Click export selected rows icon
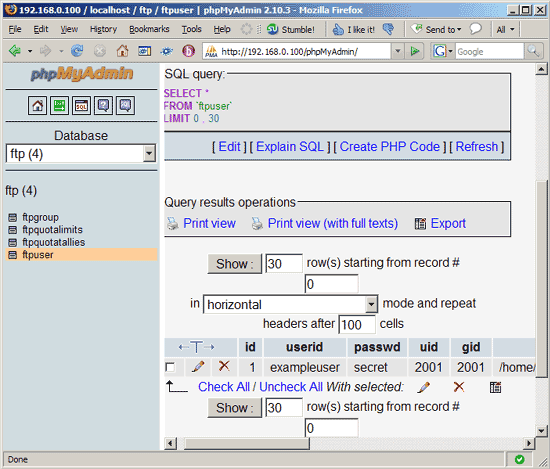This screenshot has height=469, width=550. click(495, 387)
